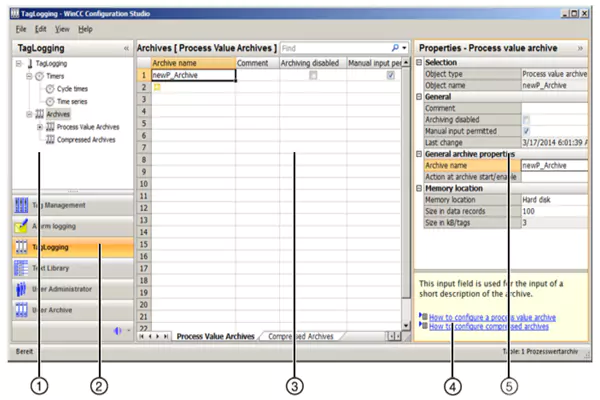Image resolution: width=600 pixels, height=400 pixels.
Task: Click icon beside process value archive help link
Action: pos(423,316)
